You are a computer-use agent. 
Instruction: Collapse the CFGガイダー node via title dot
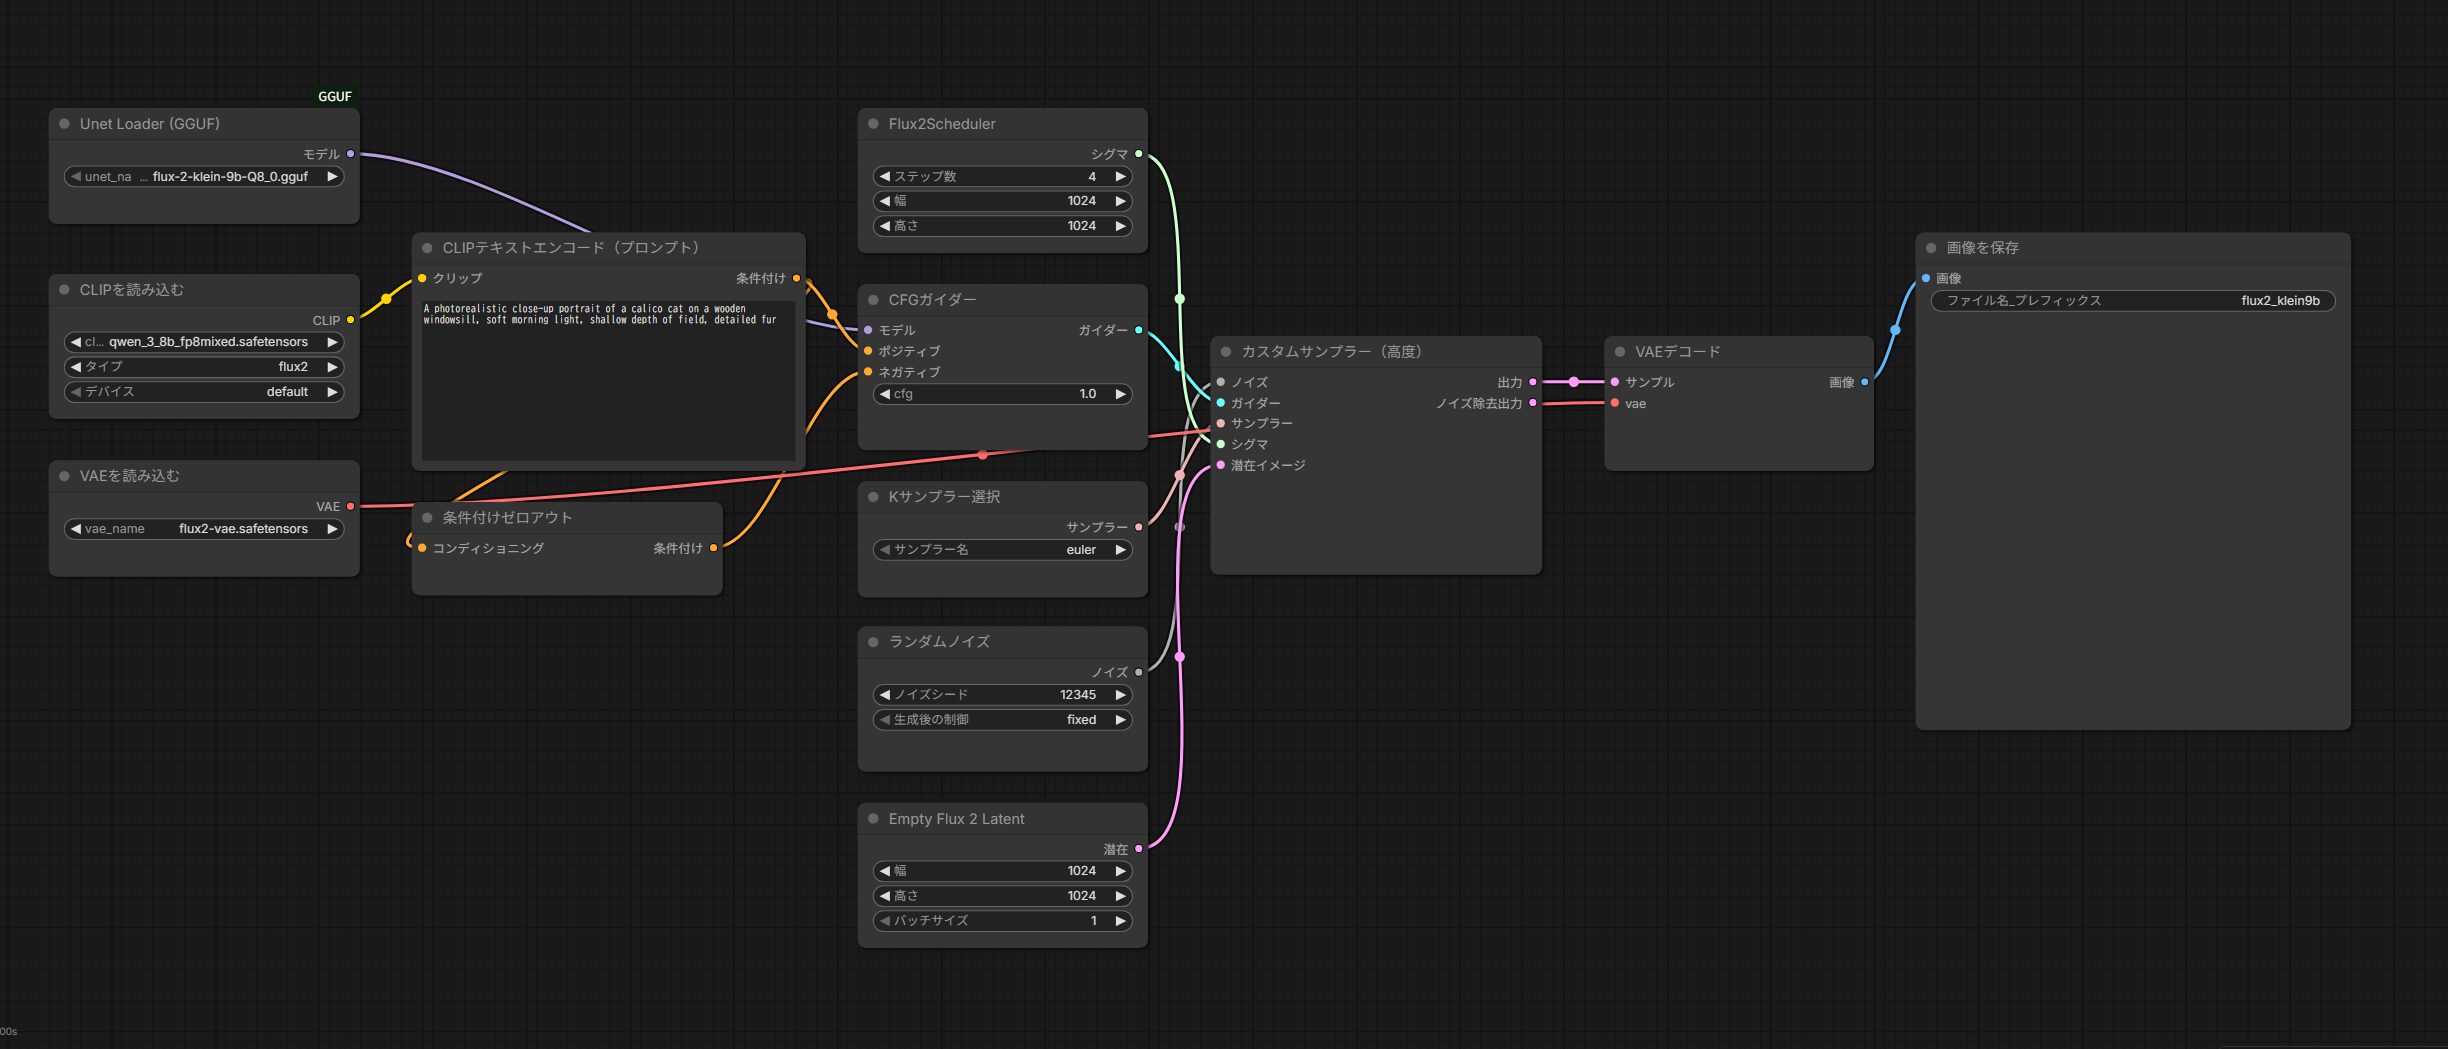873,300
